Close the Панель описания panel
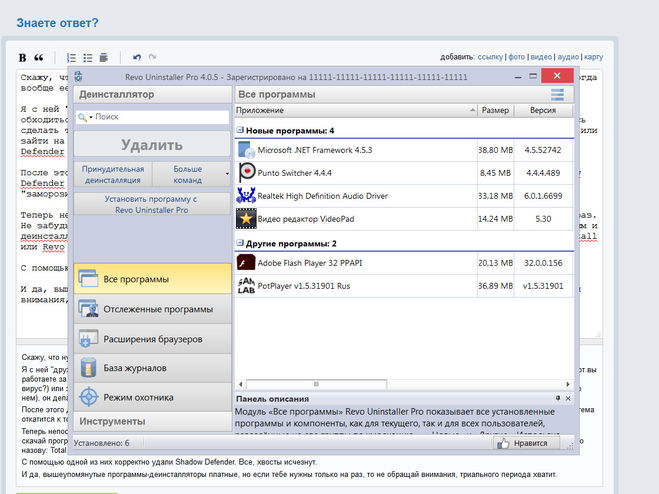This screenshot has width=659, height=494. 568,398
